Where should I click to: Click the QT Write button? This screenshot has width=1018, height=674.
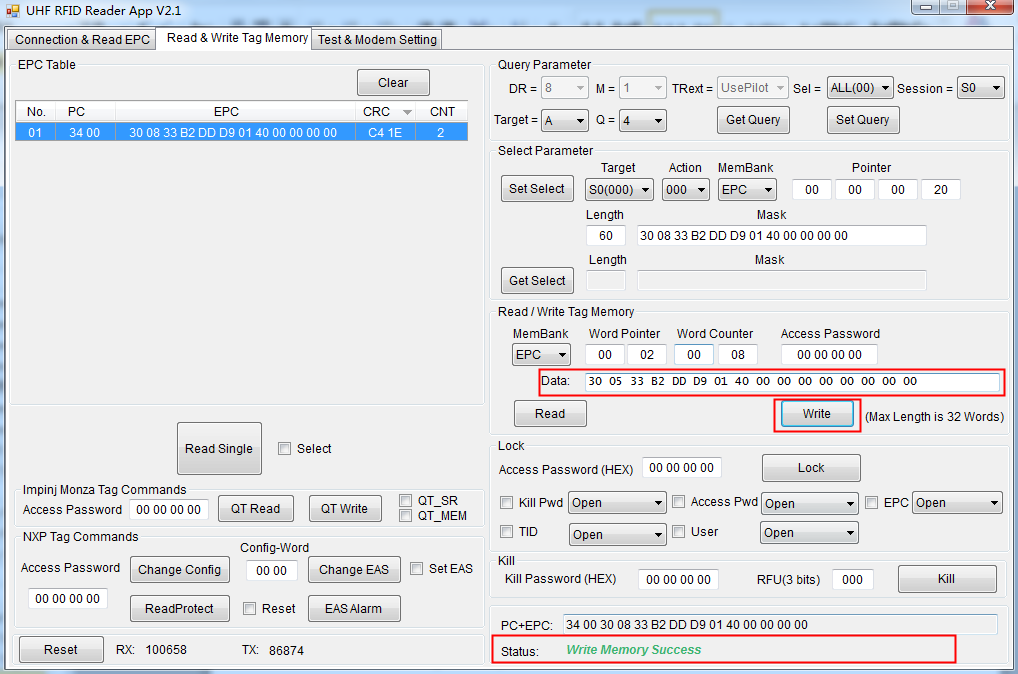click(344, 509)
